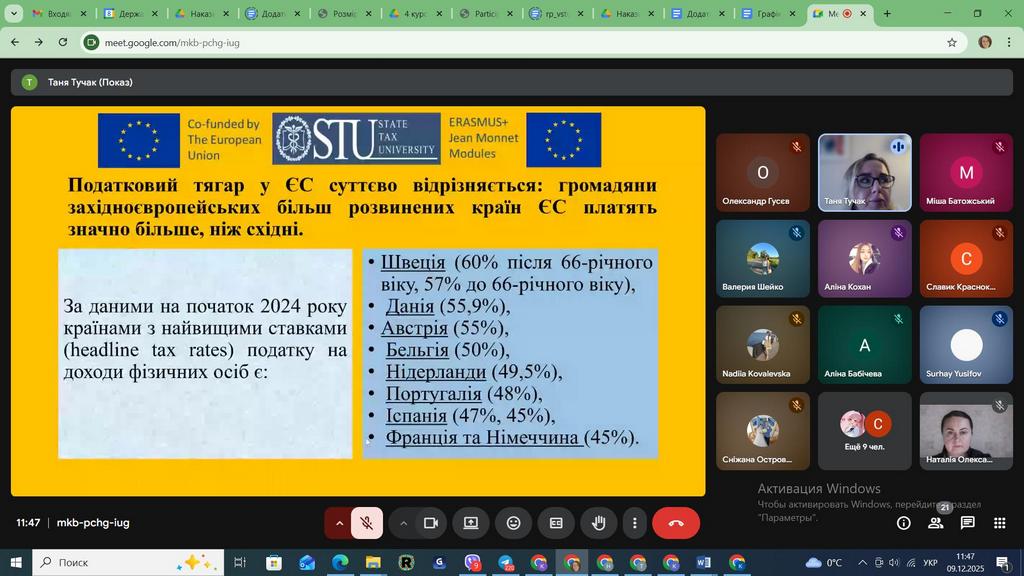Select Таня Тучак's video tile
This screenshot has width=1024, height=576.
pyautogui.click(x=865, y=172)
